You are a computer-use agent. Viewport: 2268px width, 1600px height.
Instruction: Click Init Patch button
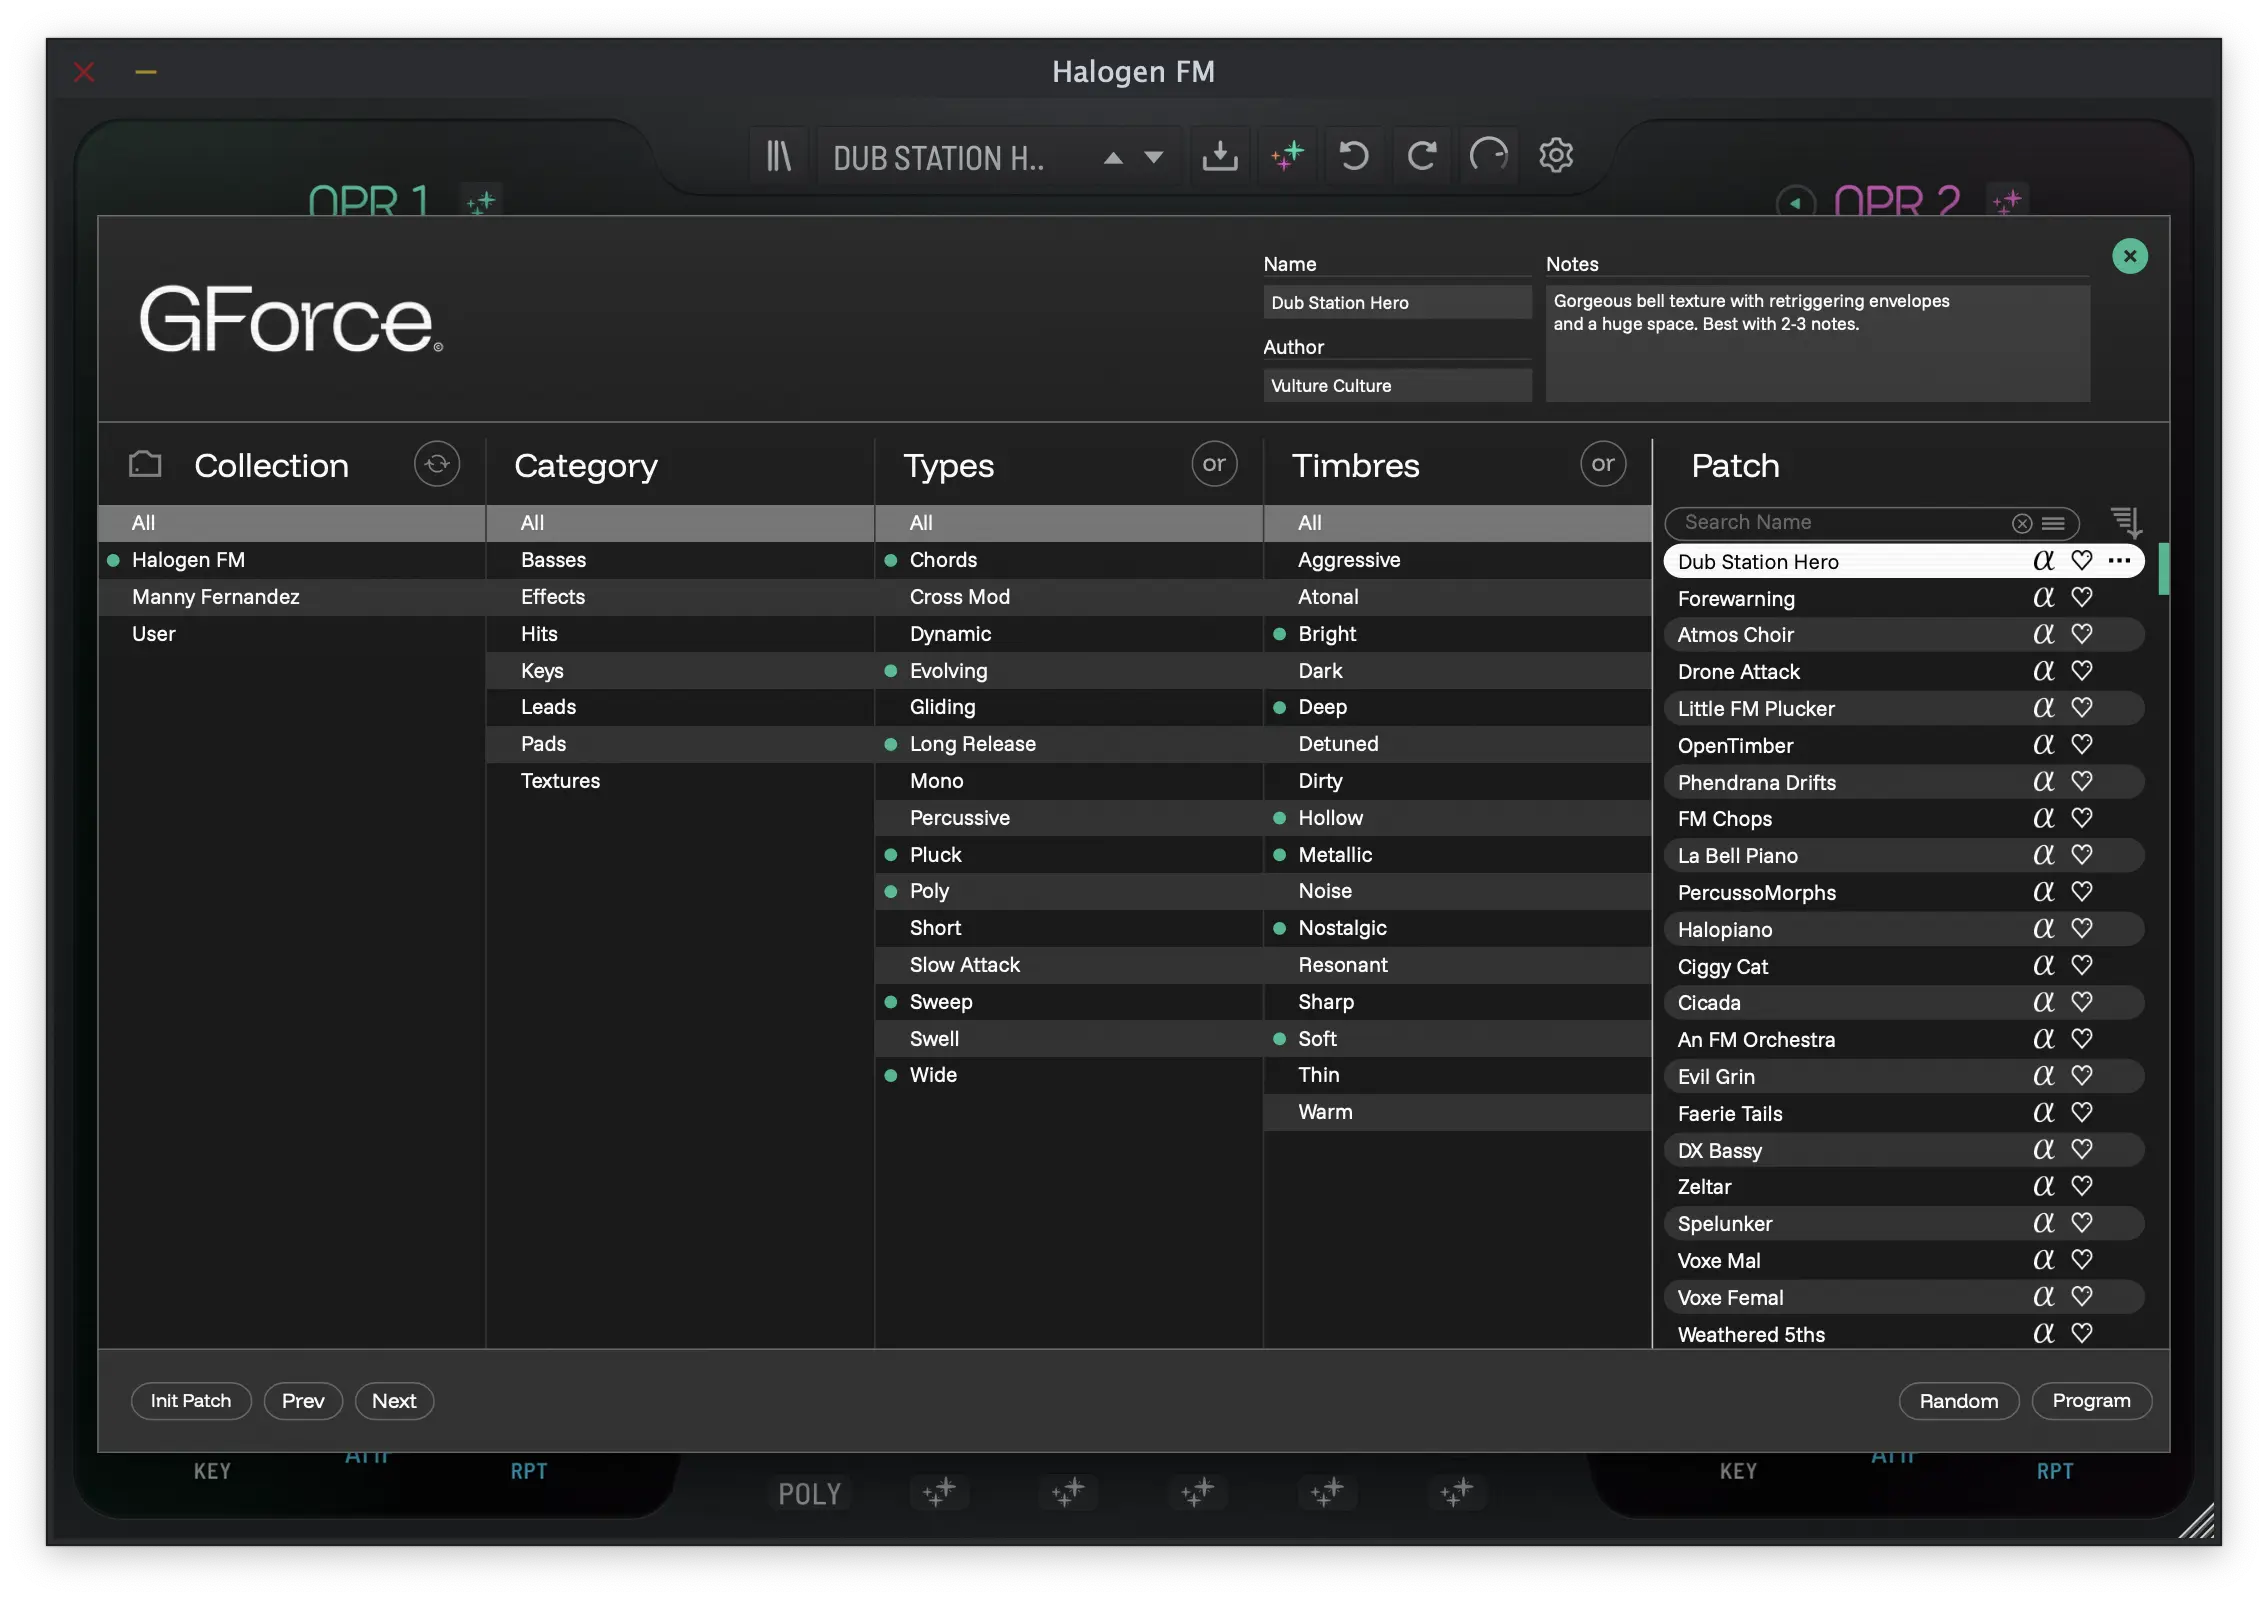[191, 1401]
